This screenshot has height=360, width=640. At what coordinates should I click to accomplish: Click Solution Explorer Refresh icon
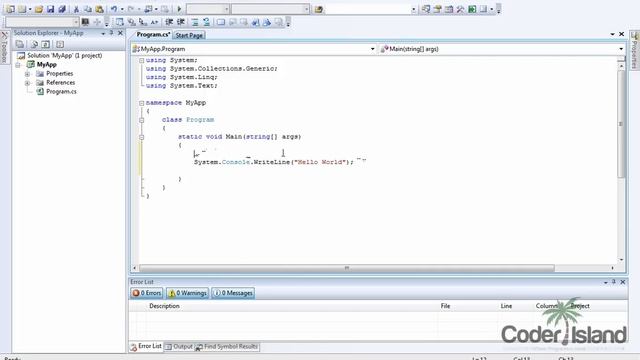pos(46,44)
